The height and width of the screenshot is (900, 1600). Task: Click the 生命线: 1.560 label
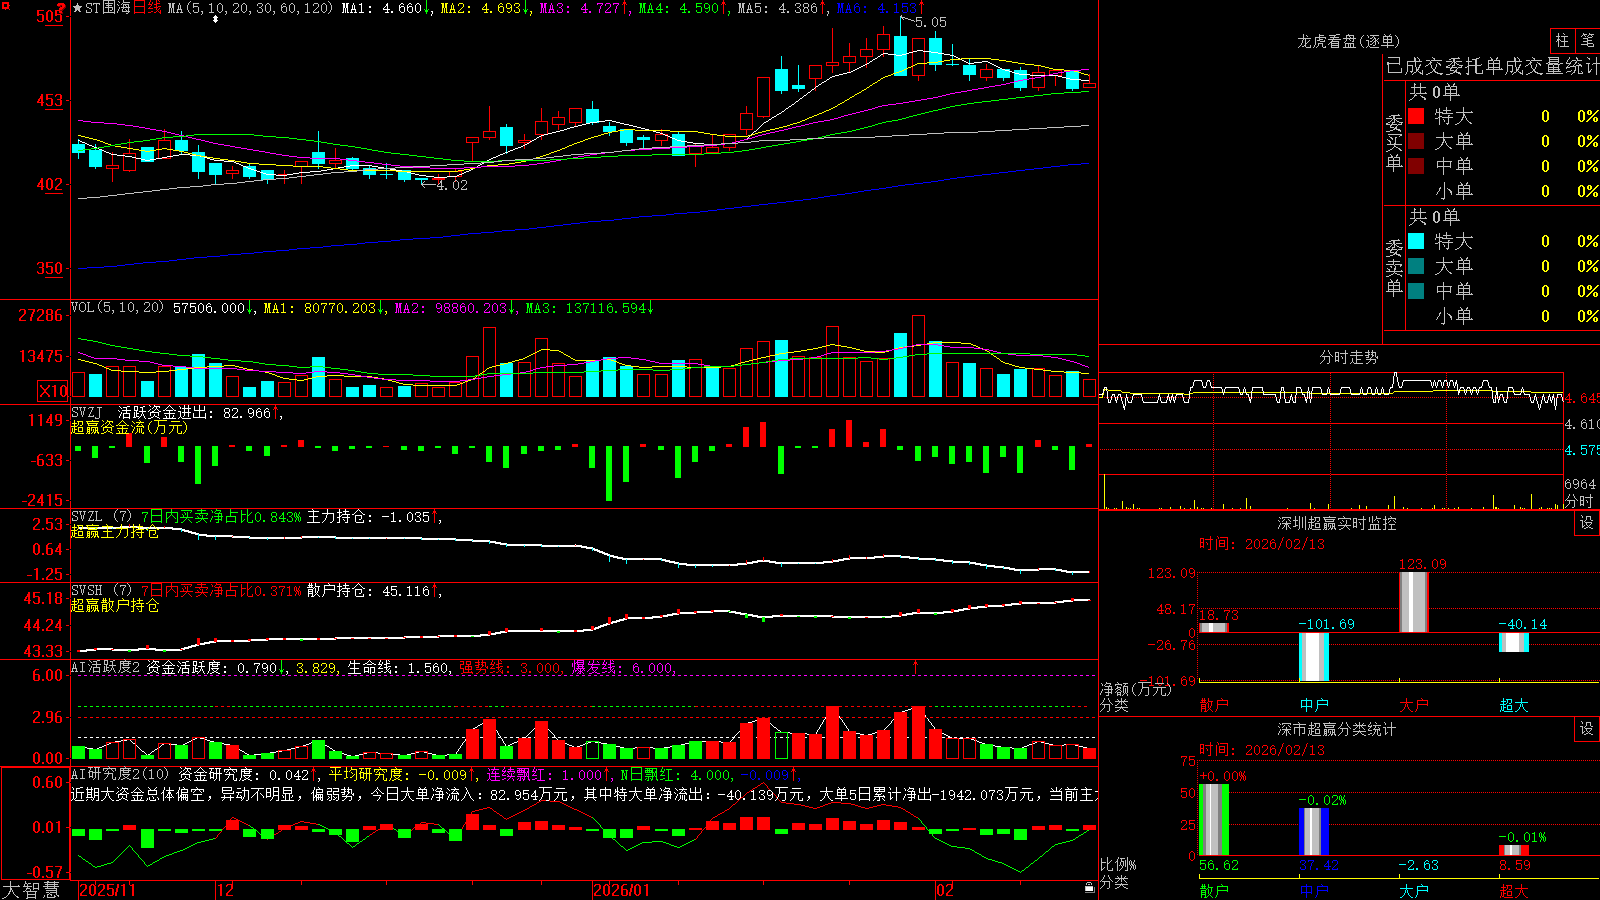[x=399, y=667]
